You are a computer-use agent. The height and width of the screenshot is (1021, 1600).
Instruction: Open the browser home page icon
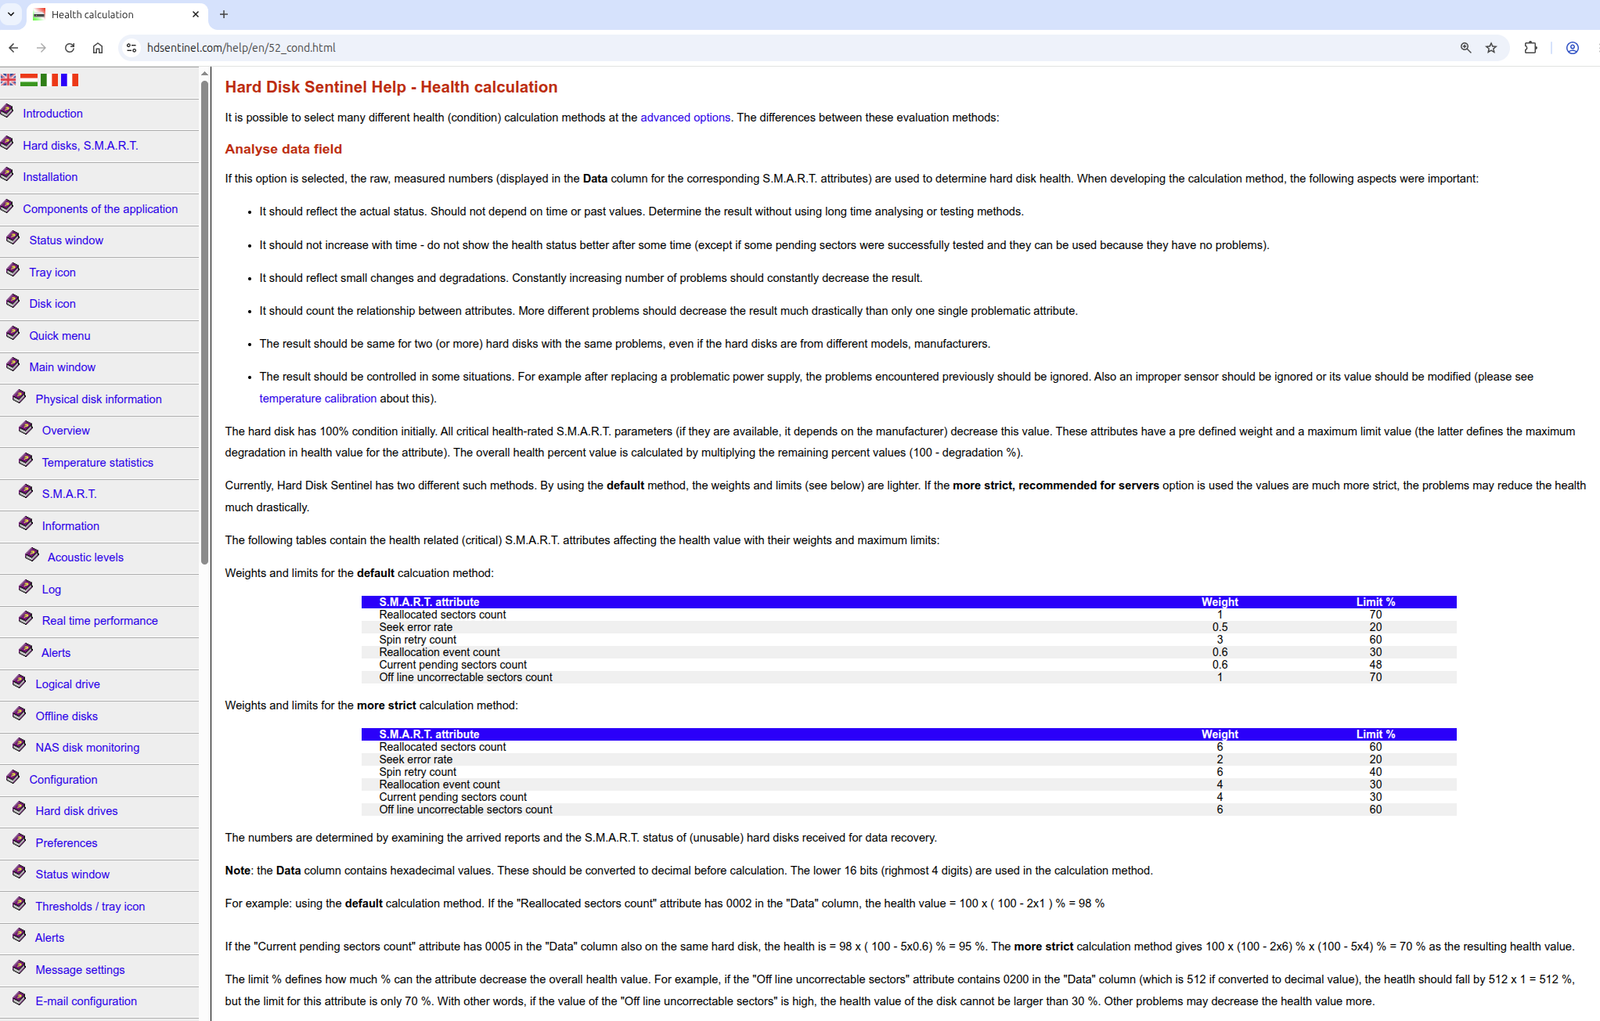(97, 48)
